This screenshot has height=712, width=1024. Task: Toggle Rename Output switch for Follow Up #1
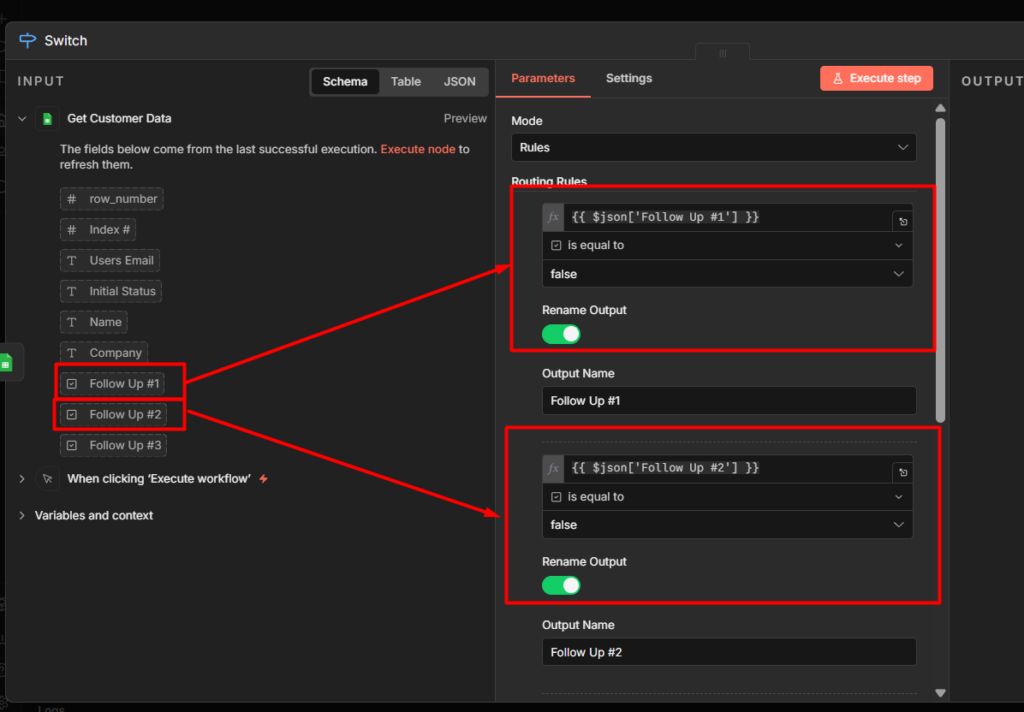pyautogui.click(x=561, y=334)
